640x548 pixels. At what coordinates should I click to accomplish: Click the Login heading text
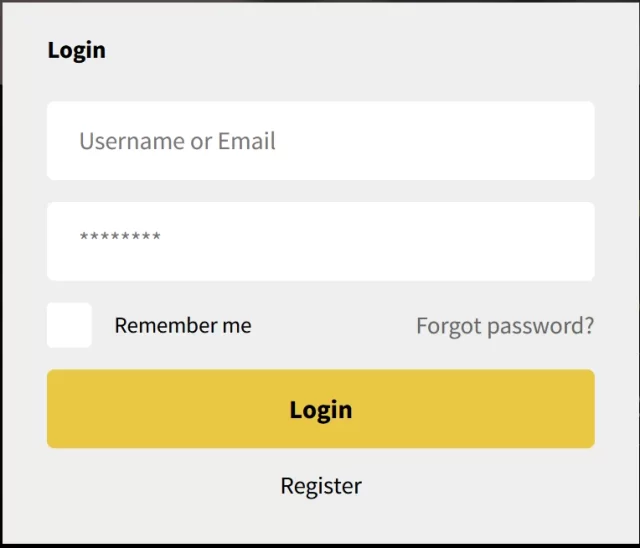point(76,50)
